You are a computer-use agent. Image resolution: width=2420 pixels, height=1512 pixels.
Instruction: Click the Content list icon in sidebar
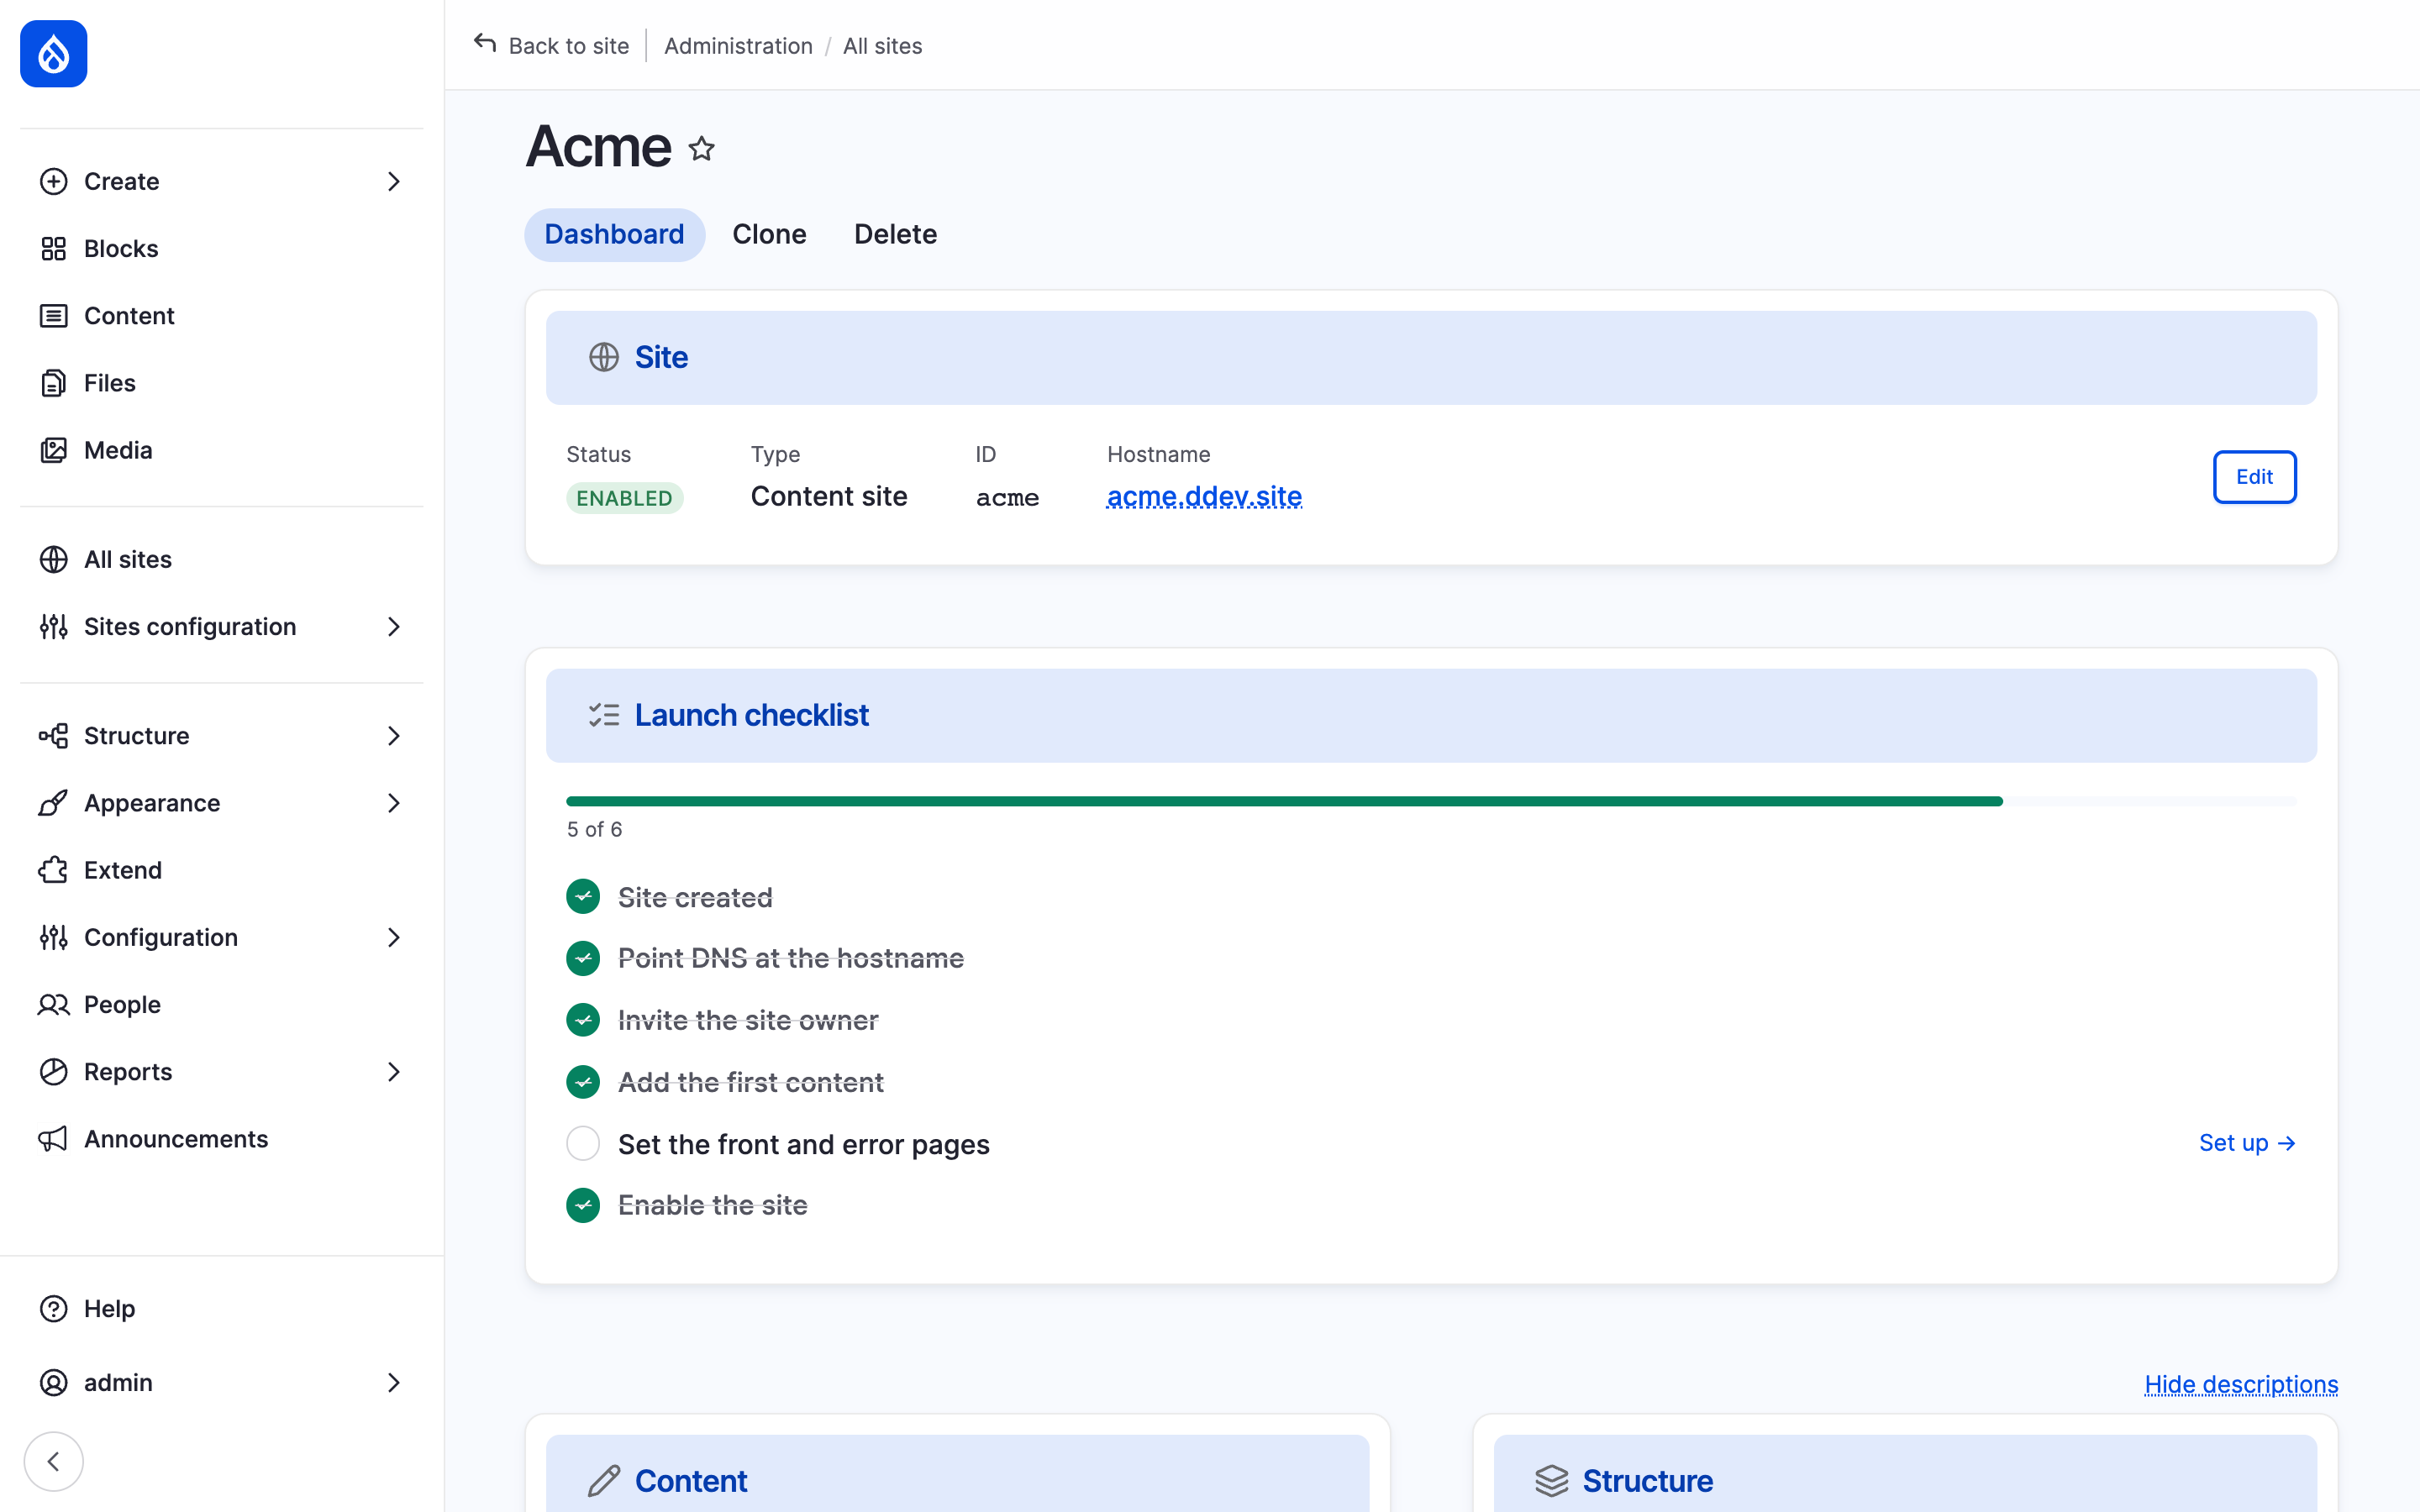click(x=54, y=316)
